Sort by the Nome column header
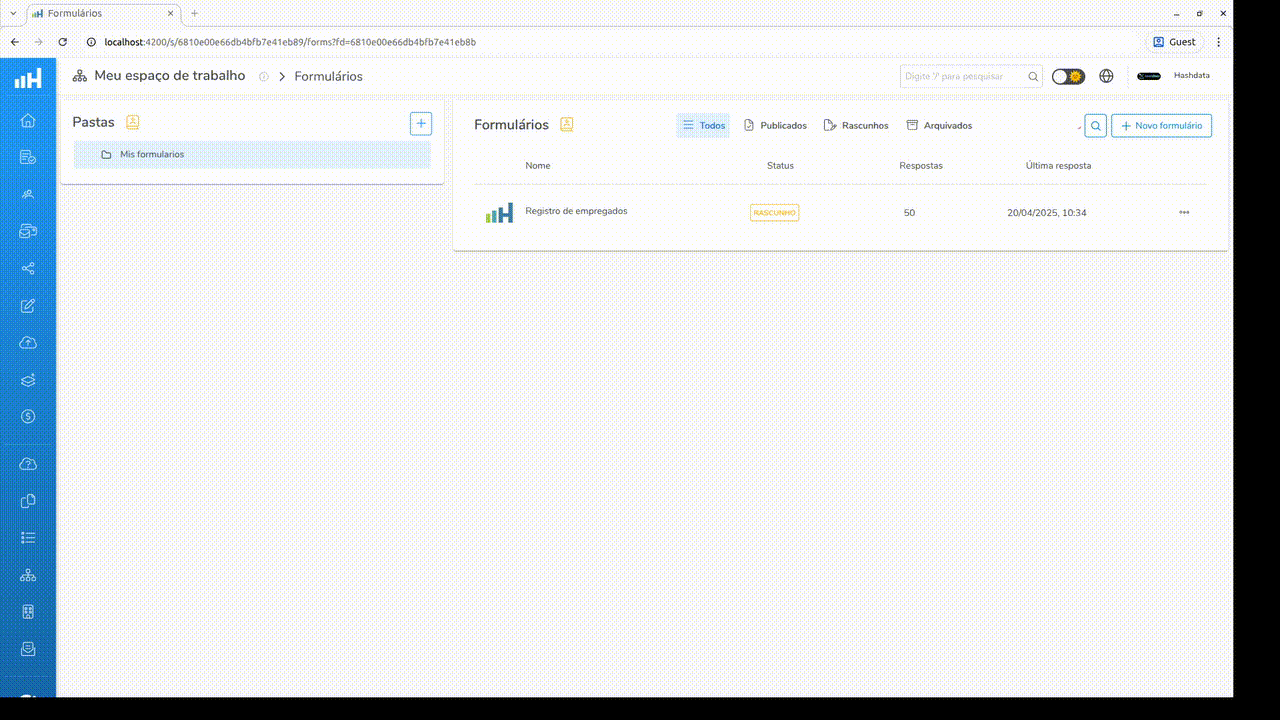 coord(538,165)
